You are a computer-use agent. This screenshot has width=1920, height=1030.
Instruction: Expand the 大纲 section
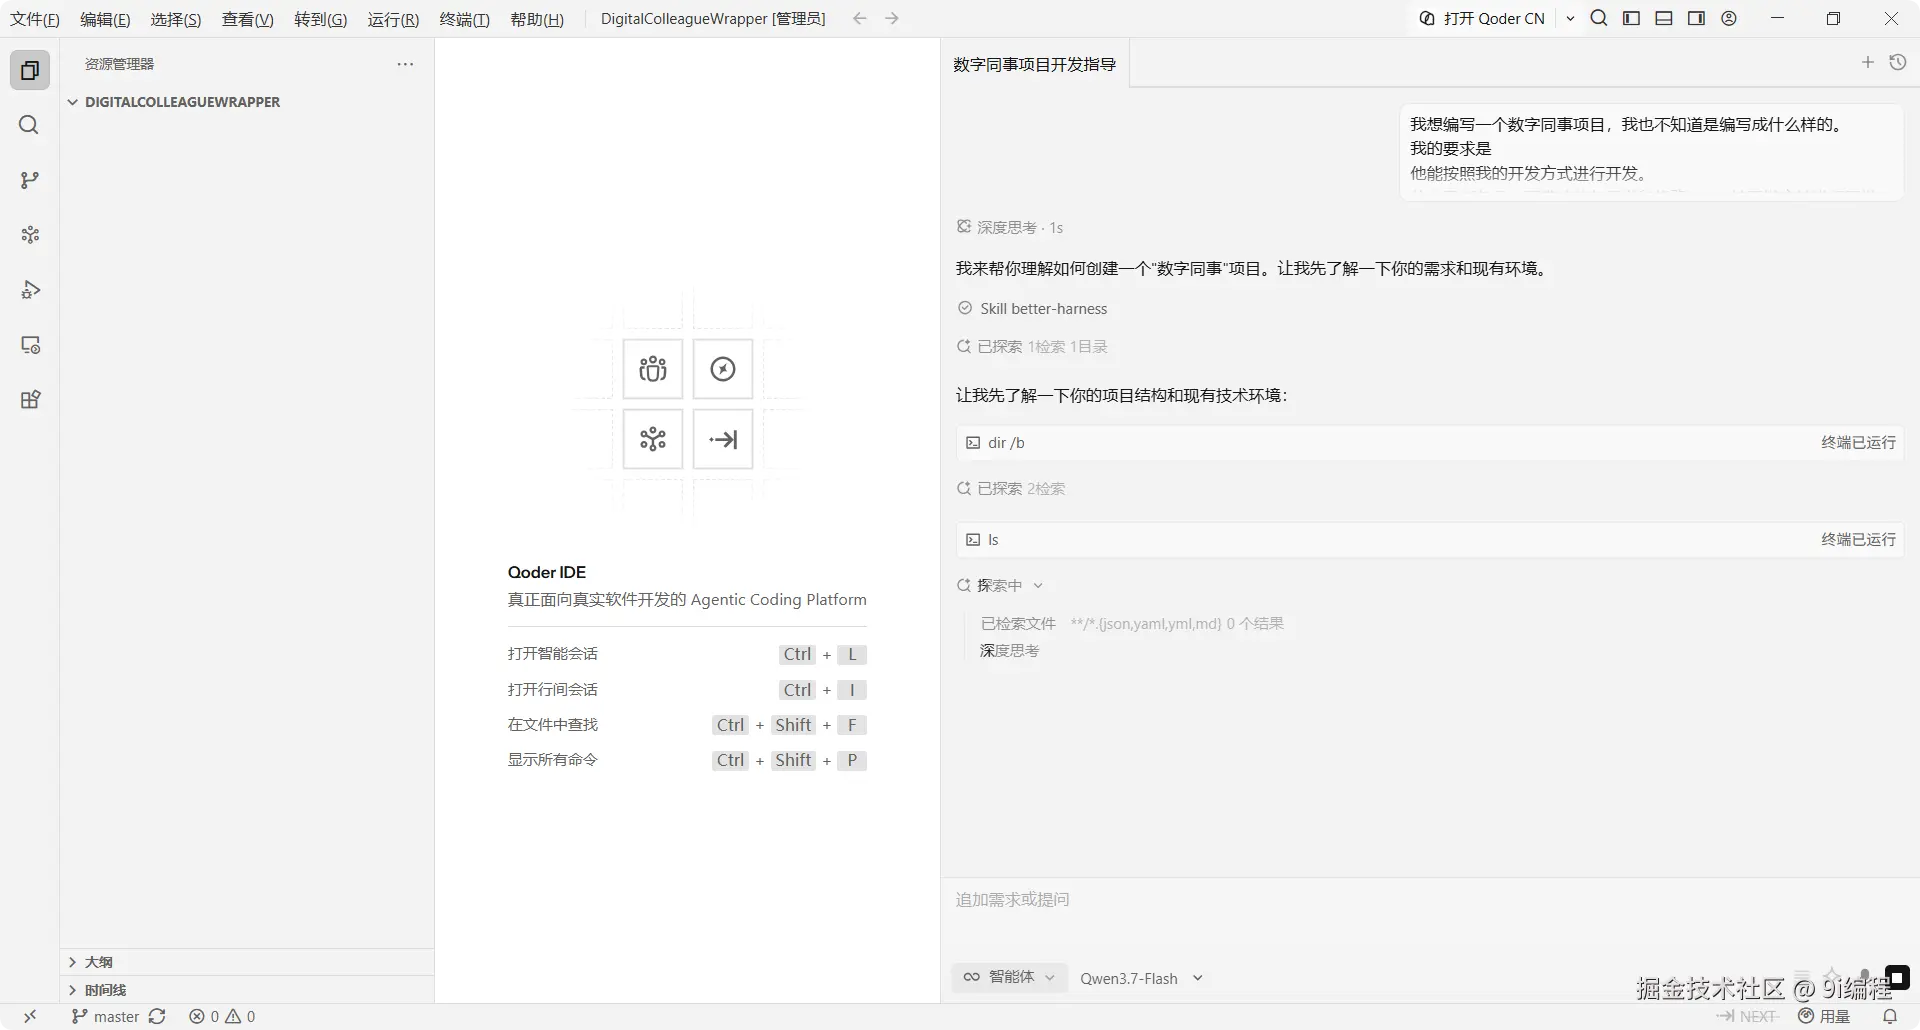tap(247, 962)
